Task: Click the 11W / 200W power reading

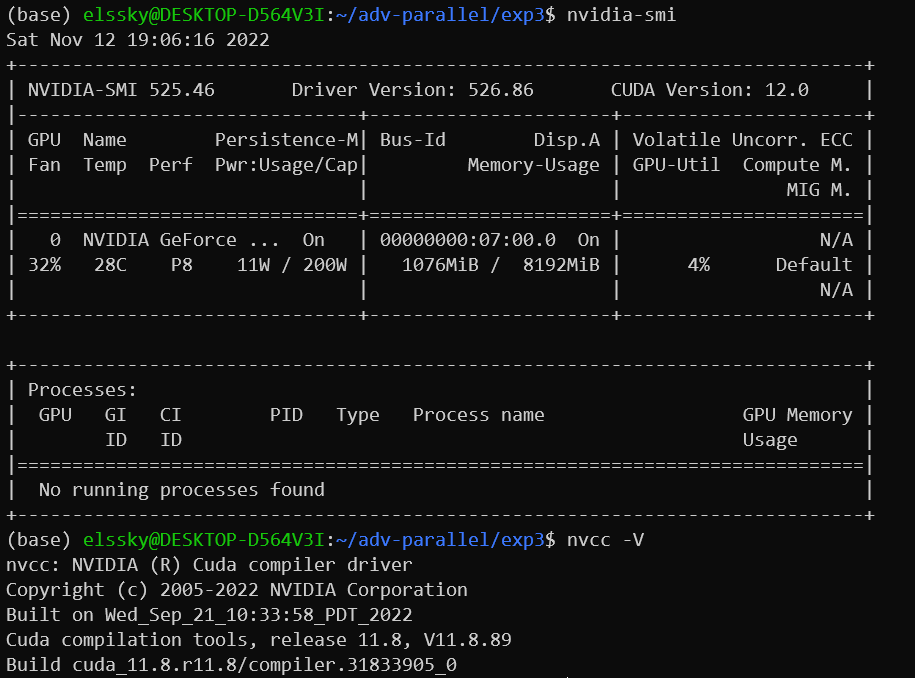Action: pos(291,265)
